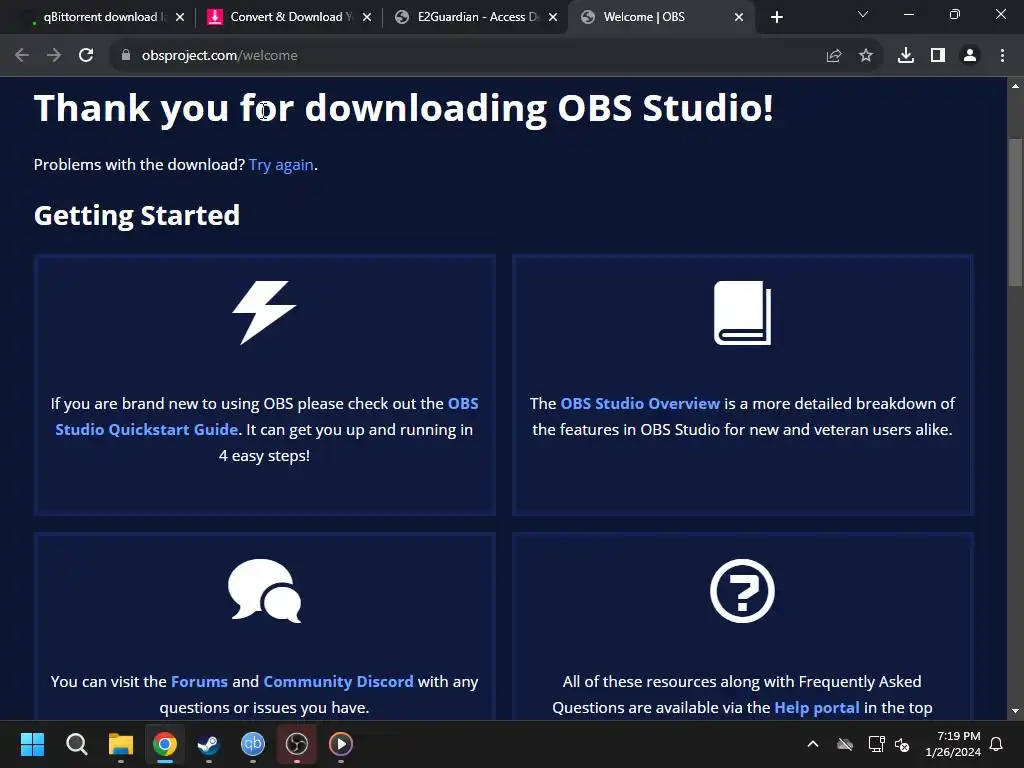Open the Help portal link
This screenshot has height=768, width=1024.
(817, 707)
